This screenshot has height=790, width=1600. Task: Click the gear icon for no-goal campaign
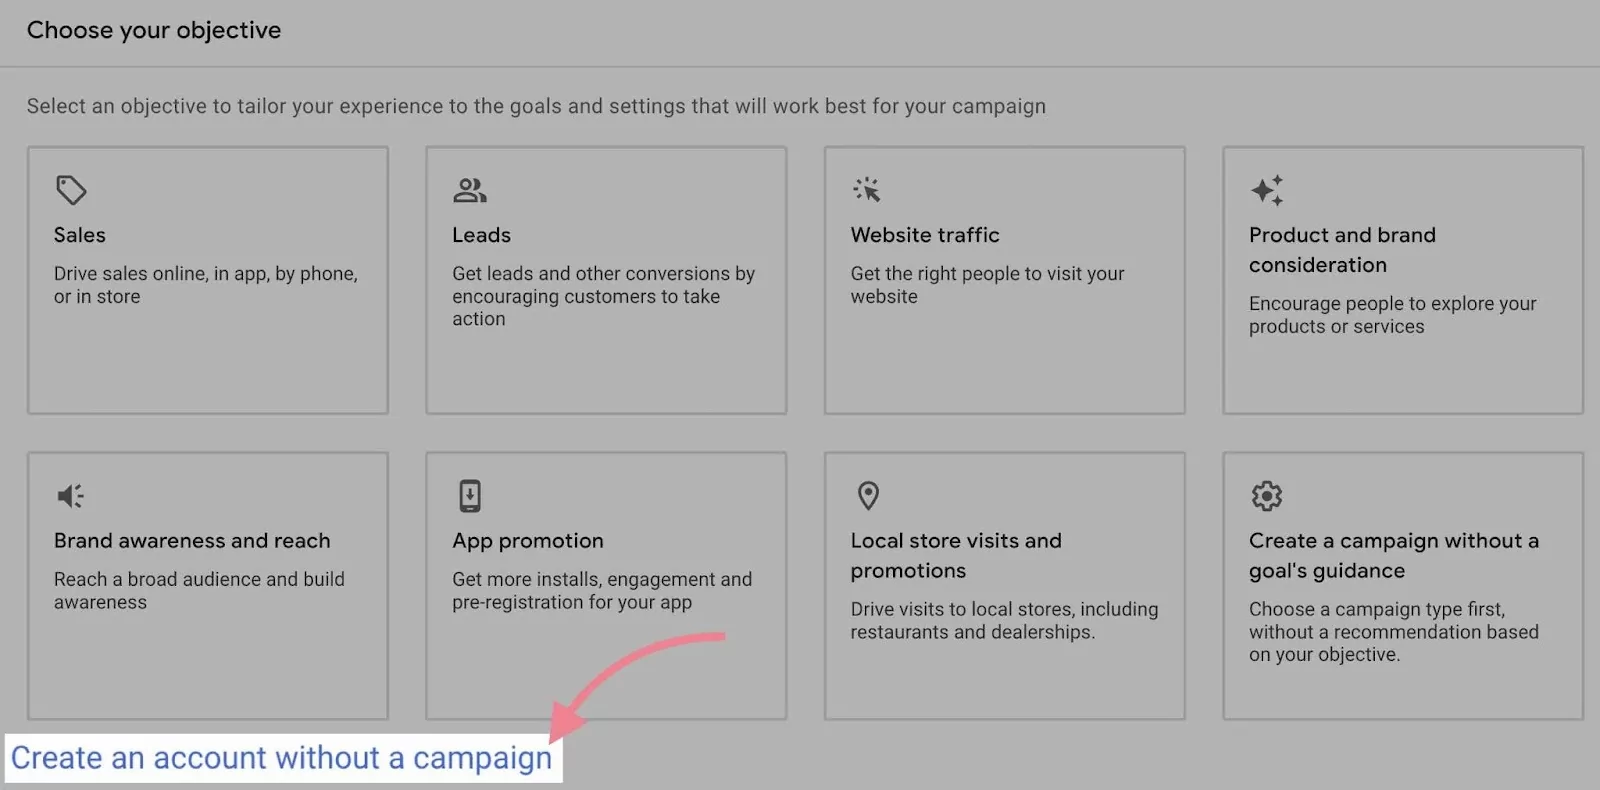[1267, 496]
